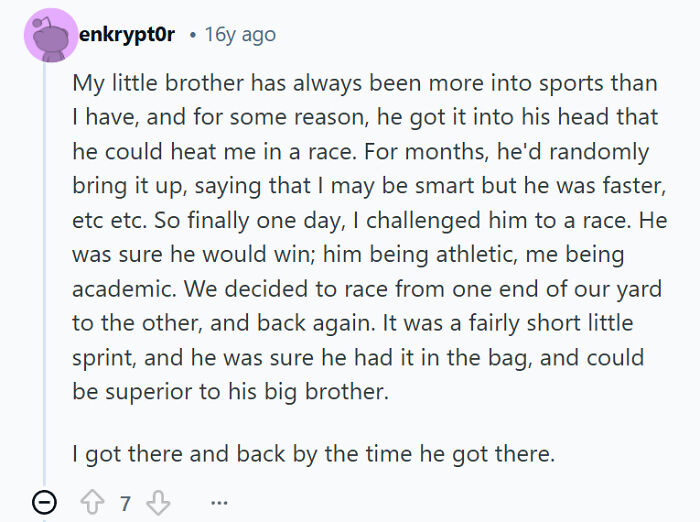Click the dot separator before the timestamp
The image size is (700, 522).
(x=192, y=35)
